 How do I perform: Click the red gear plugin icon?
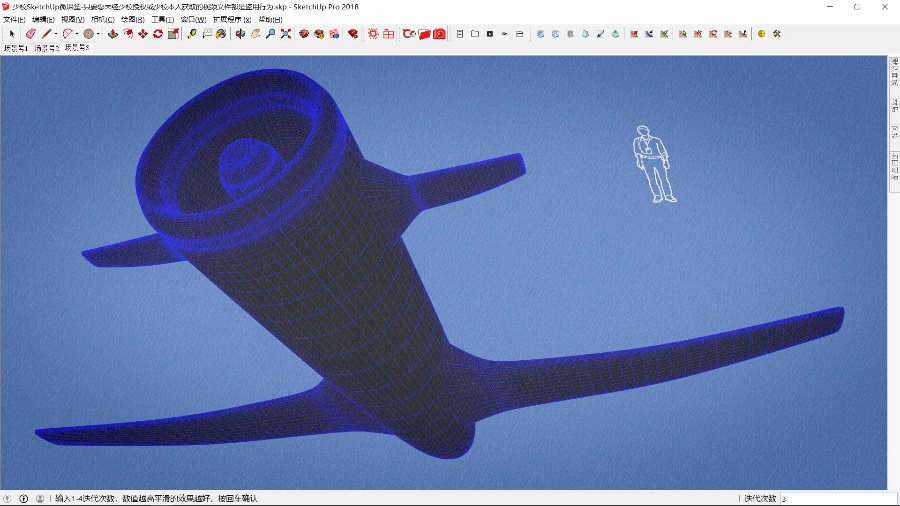(373, 34)
